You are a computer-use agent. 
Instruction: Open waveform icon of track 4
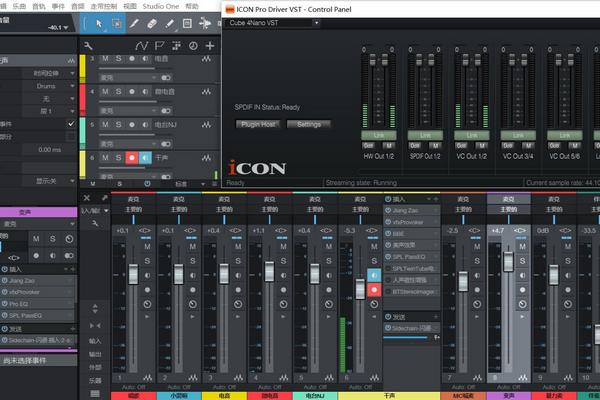[206, 92]
